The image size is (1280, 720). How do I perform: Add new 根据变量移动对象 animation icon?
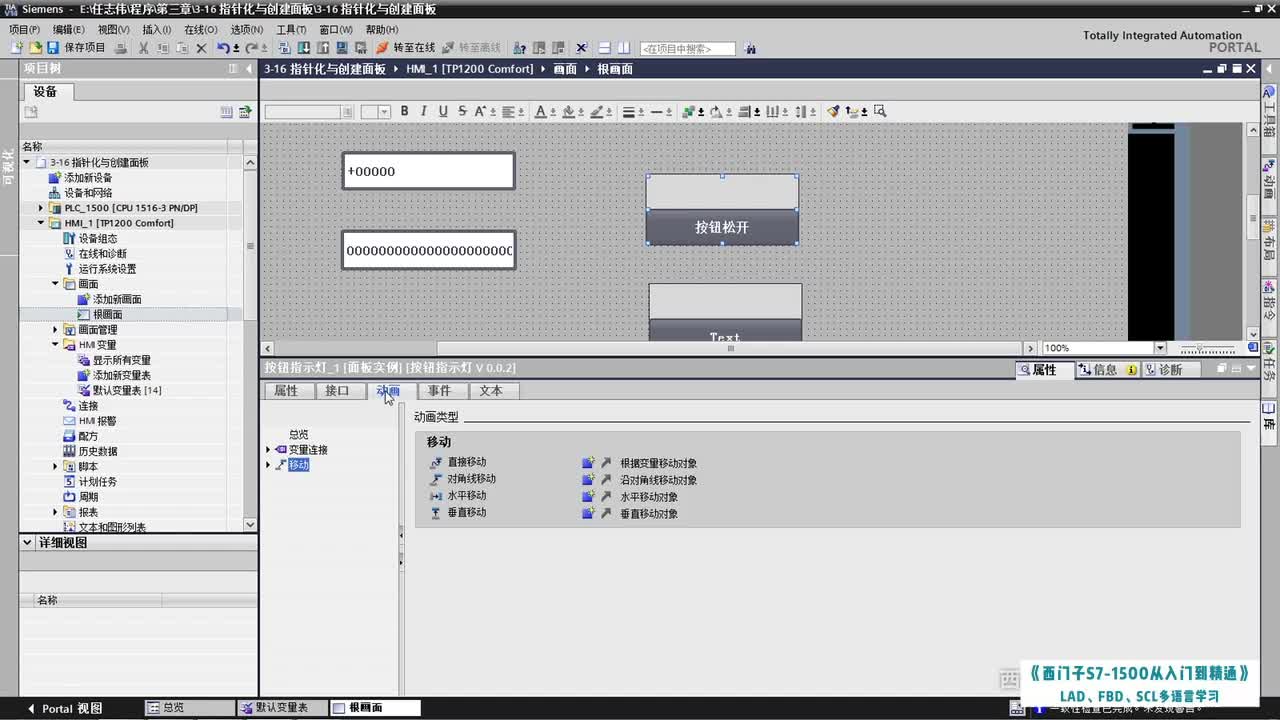click(x=588, y=463)
